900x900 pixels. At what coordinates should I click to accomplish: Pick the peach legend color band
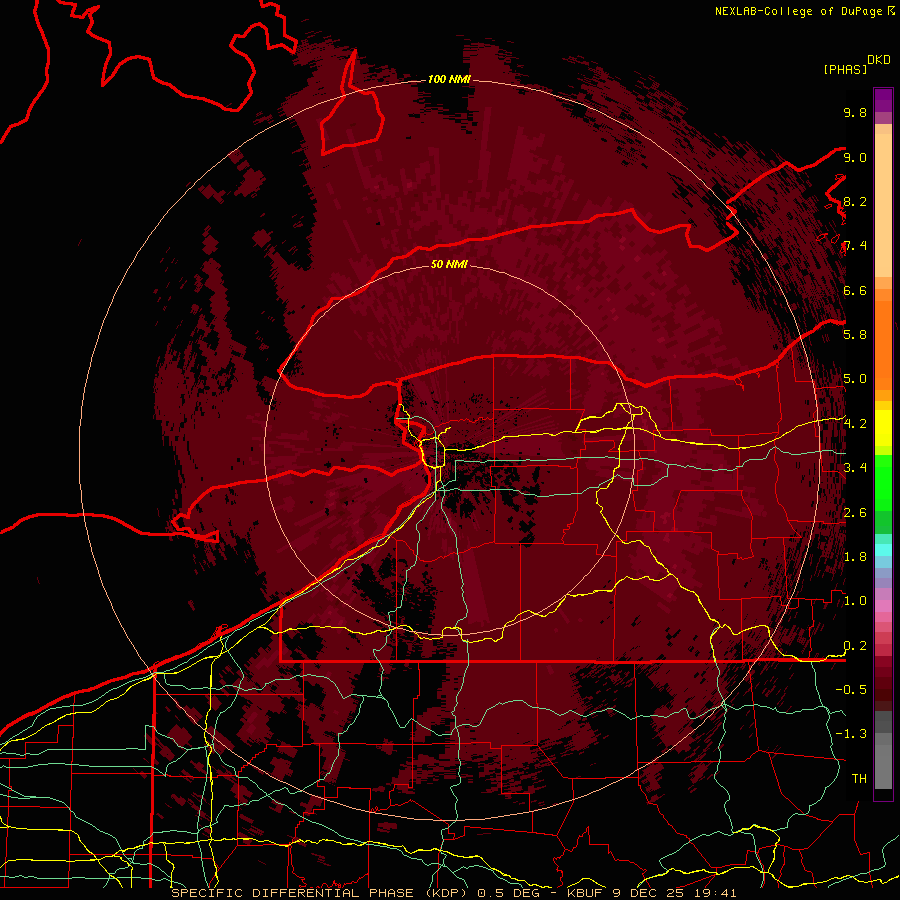(883, 207)
